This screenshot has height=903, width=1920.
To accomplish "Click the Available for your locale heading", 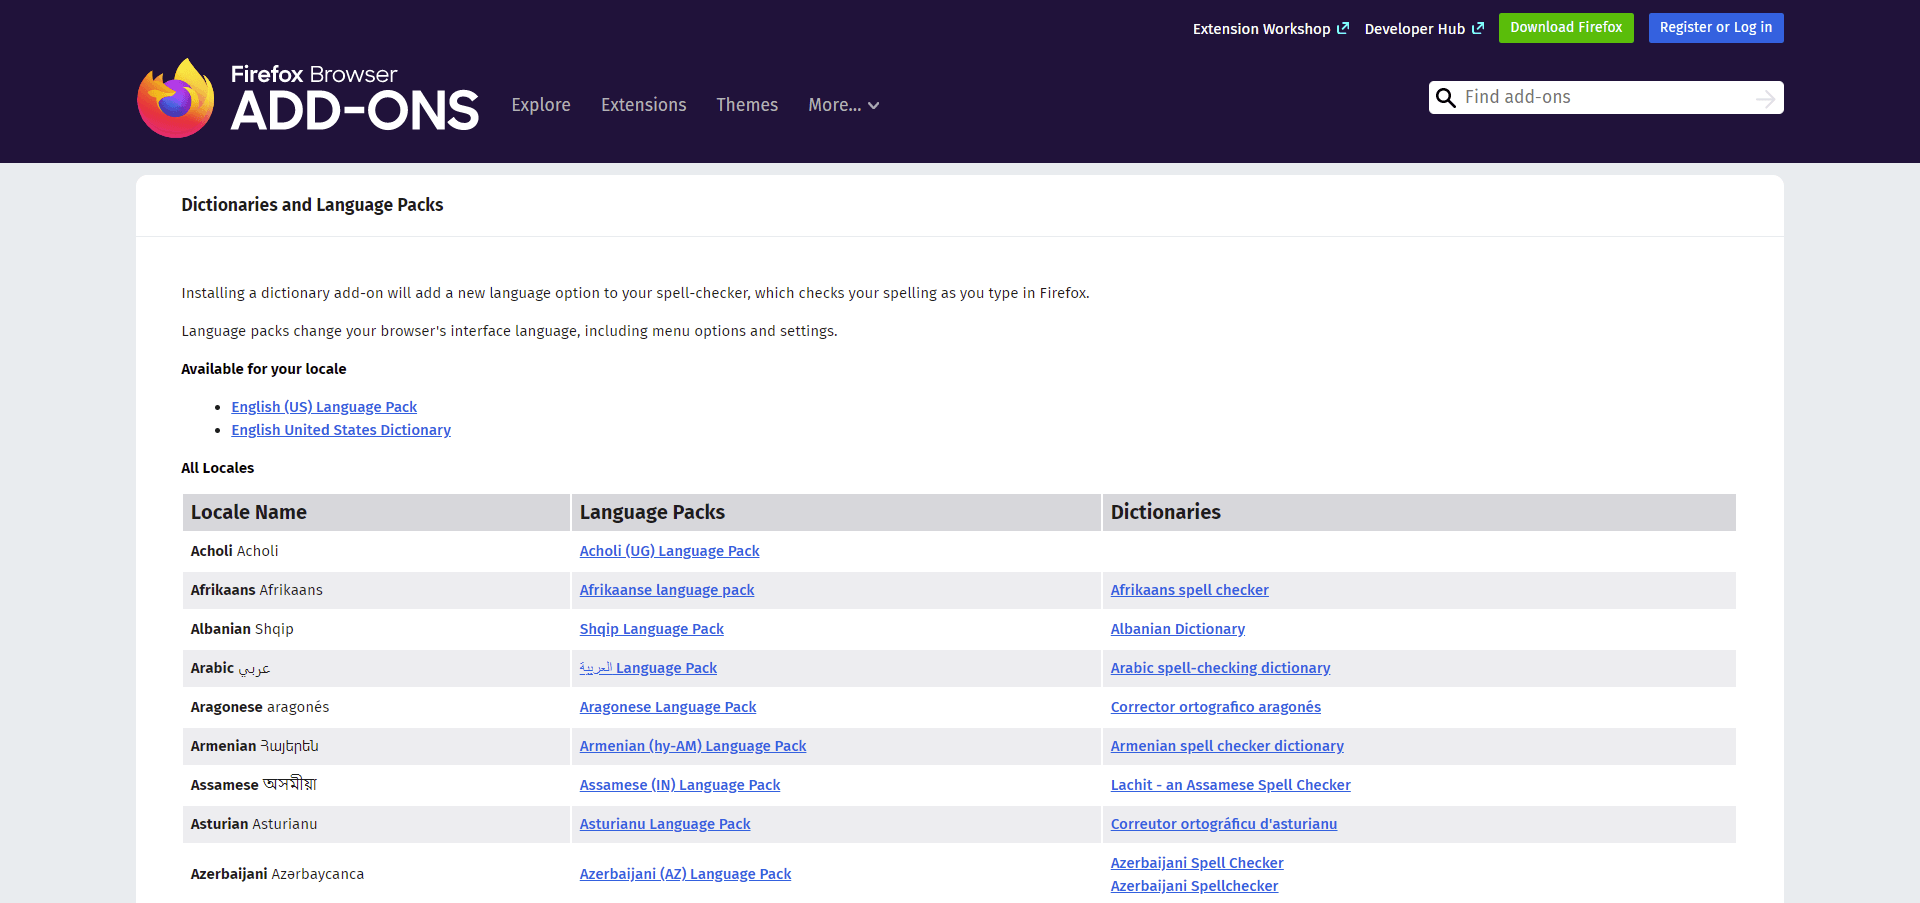I will click(264, 369).
